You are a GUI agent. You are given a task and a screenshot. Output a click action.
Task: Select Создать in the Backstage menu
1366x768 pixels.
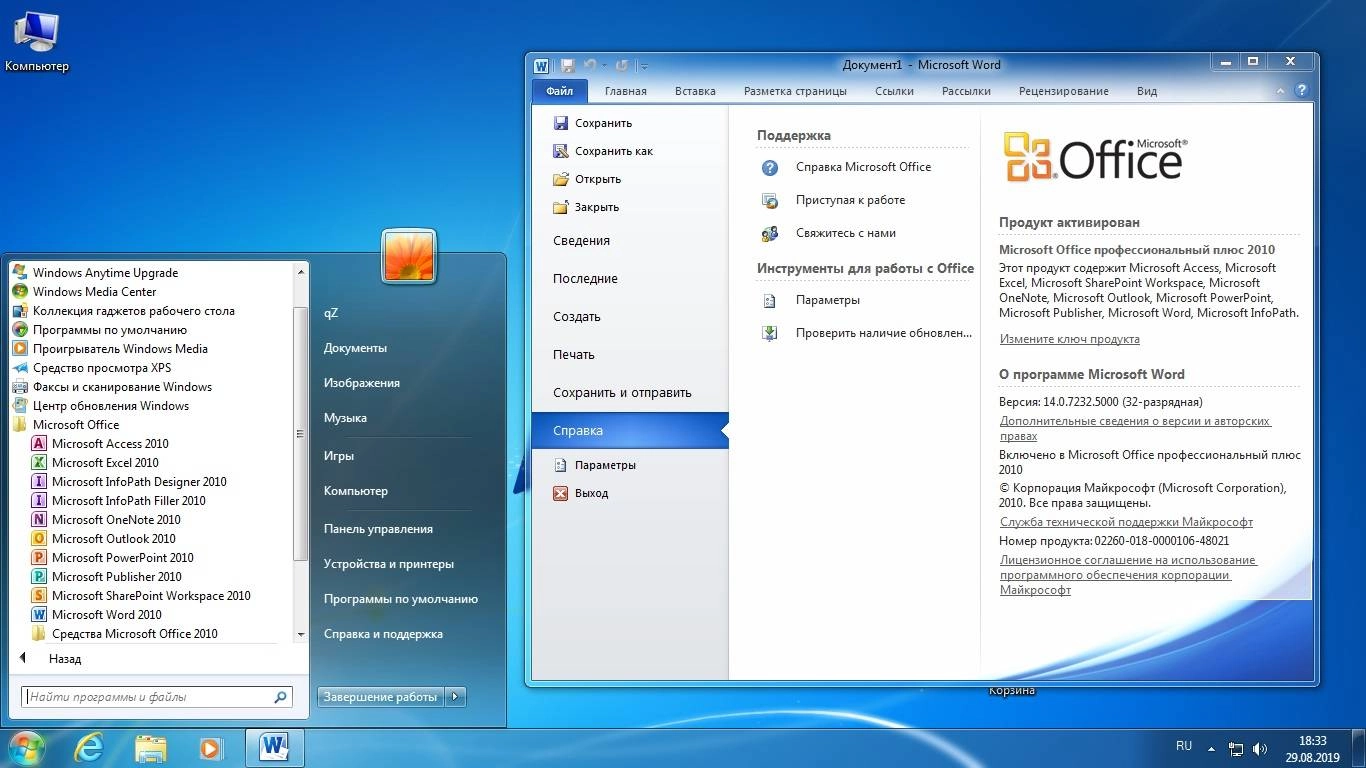630,317
